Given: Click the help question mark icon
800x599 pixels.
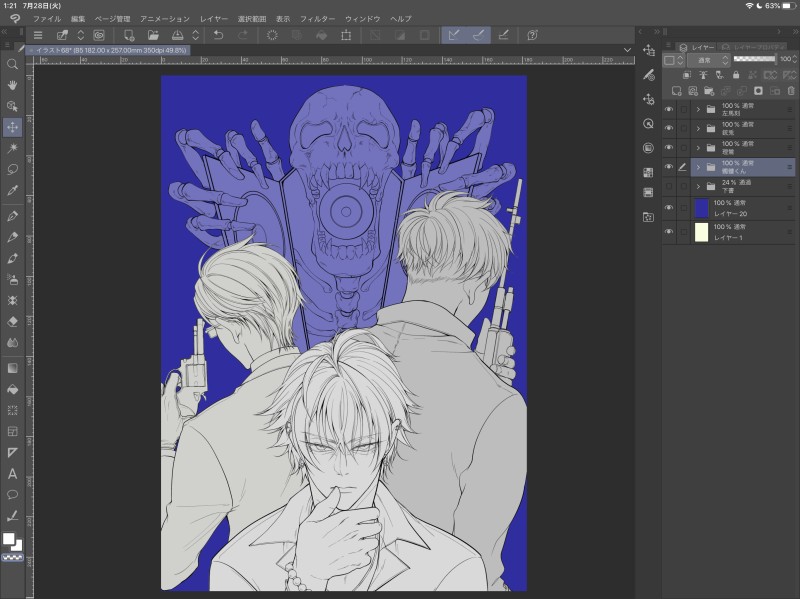Looking at the screenshot, I should pyautogui.click(x=532, y=35).
